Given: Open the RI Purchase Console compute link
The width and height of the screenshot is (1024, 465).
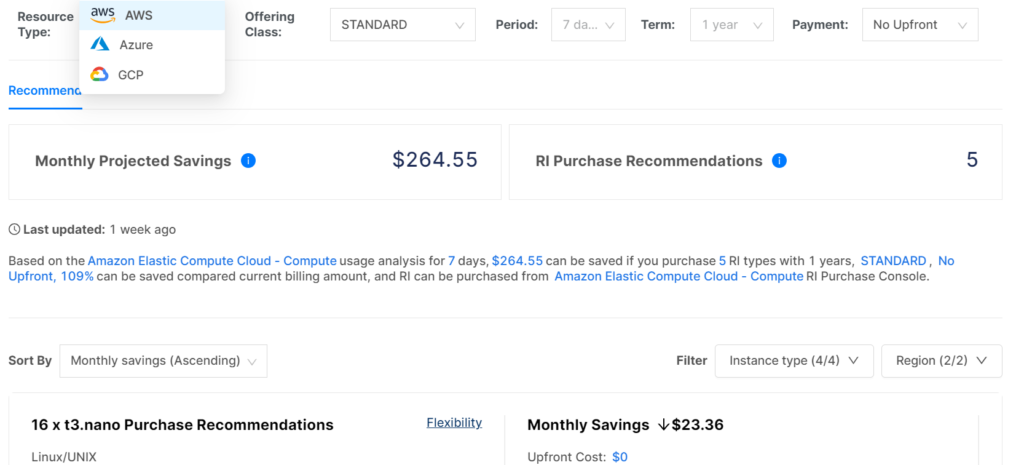Looking at the screenshot, I should [679, 276].
